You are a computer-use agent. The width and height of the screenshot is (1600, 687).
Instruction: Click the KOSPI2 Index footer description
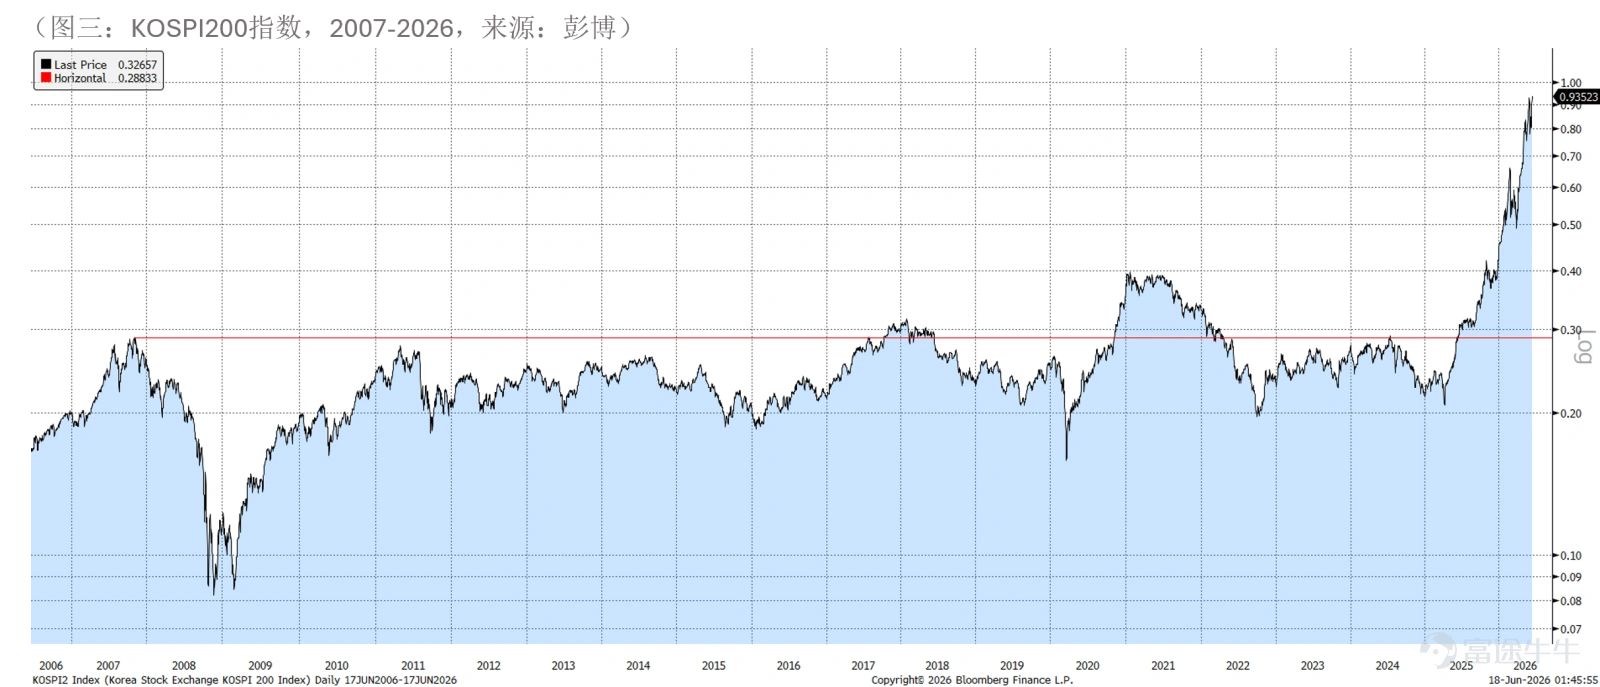[244, 680]
